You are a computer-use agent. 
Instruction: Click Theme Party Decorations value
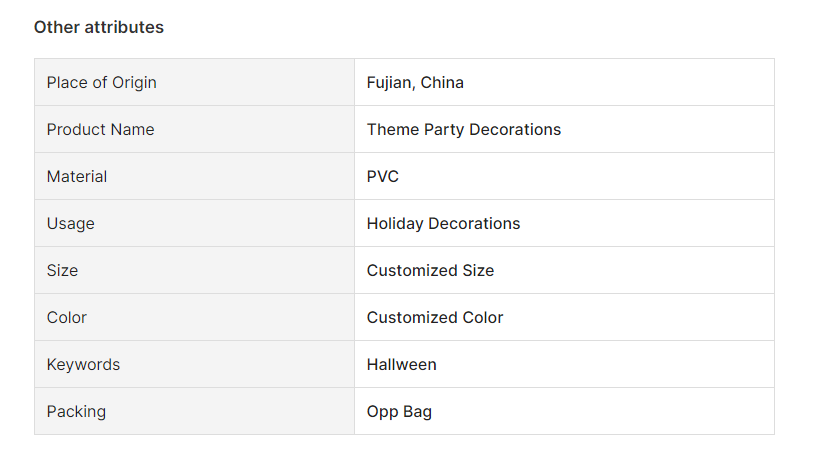tap(464, 129)
